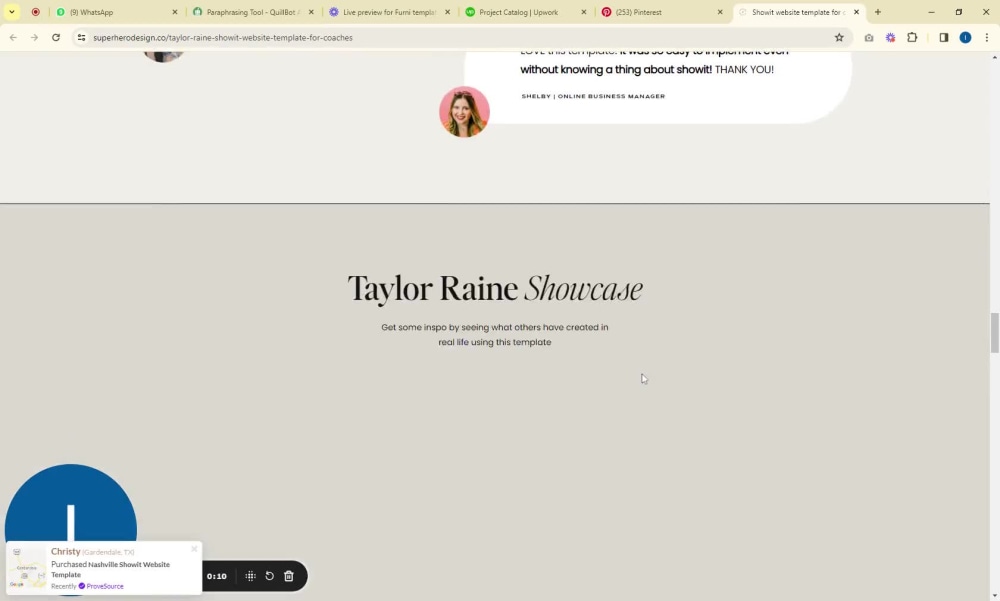Close the Pinterest tab
Screen dimensions: 1000x601
[x=720, y=12]
